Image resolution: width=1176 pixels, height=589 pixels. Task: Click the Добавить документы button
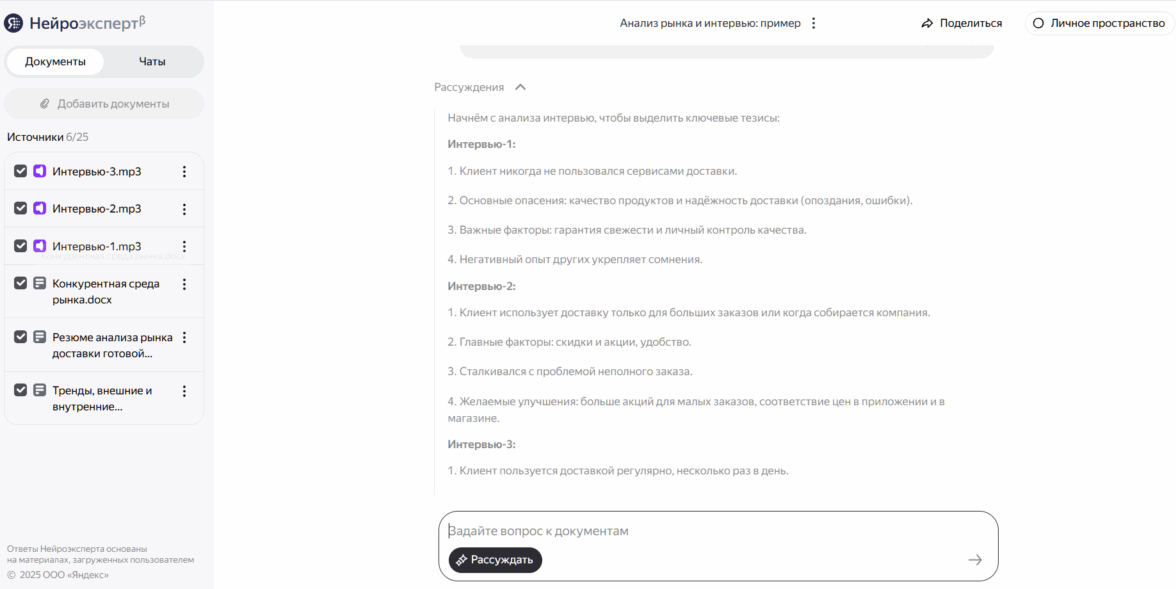coord(104,104)
